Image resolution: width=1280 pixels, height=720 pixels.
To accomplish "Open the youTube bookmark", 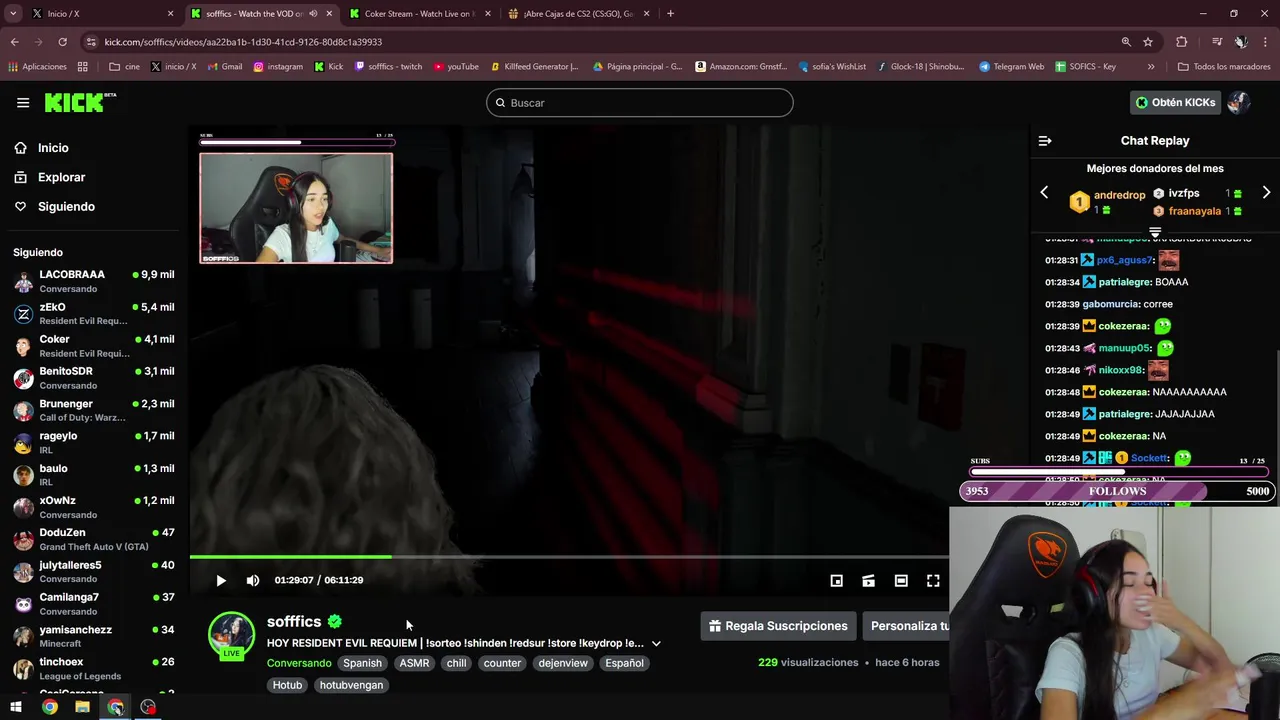I will pyautogui.click(x=456, y=67).
